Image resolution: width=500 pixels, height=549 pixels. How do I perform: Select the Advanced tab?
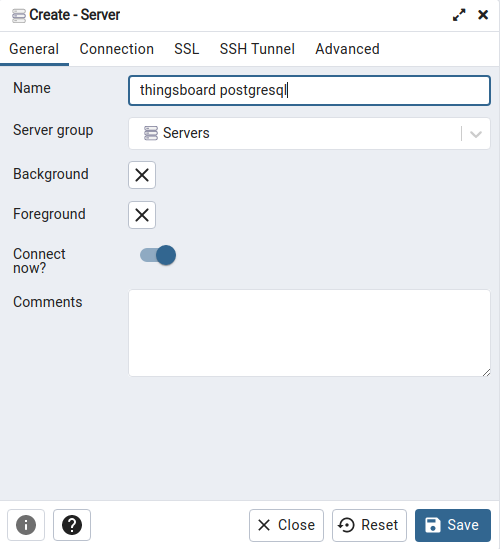point(347,49)
